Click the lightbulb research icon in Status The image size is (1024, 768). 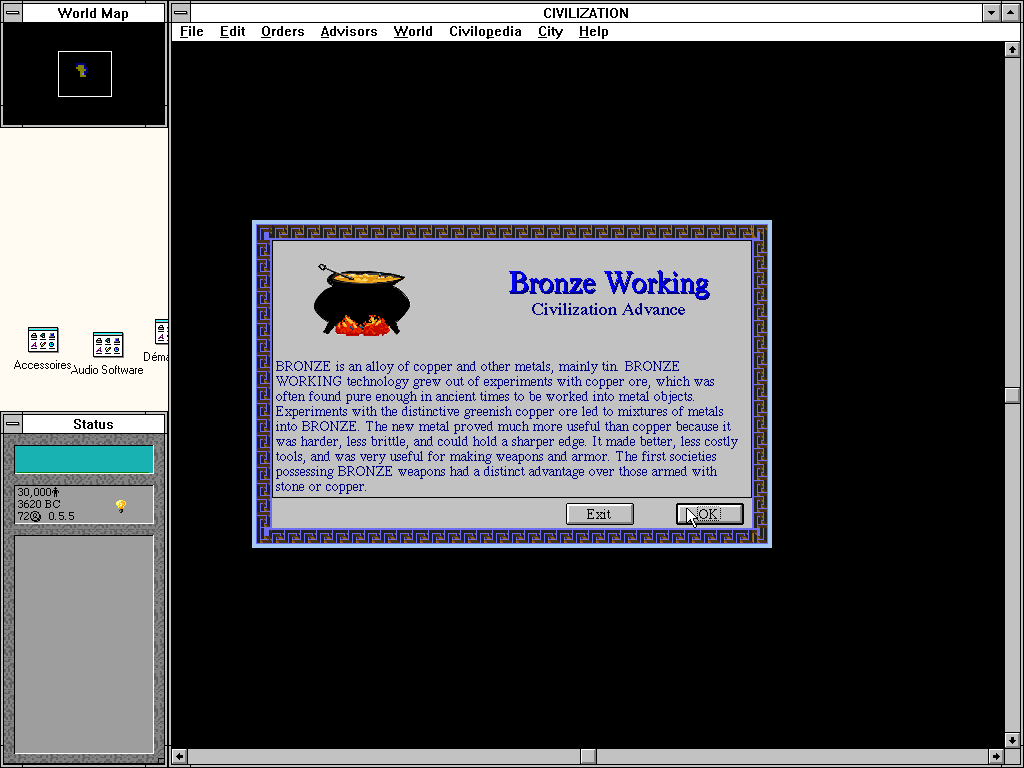click(x=121, y=506)
